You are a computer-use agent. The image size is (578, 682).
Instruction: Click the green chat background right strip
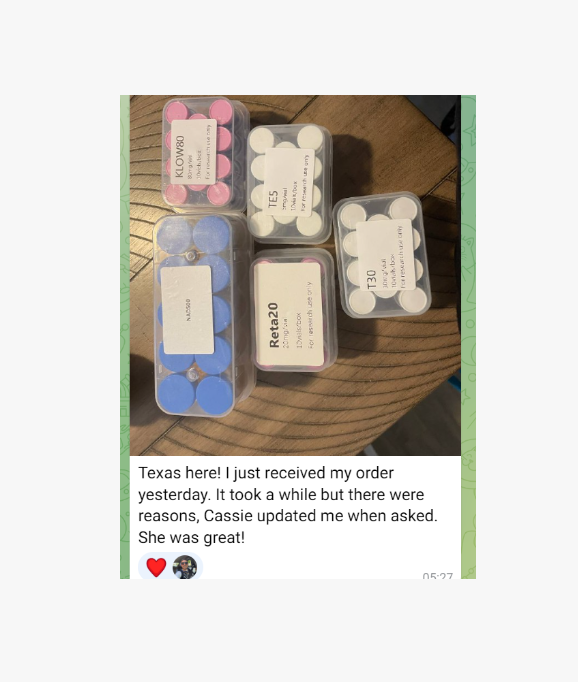coord(468,337)
